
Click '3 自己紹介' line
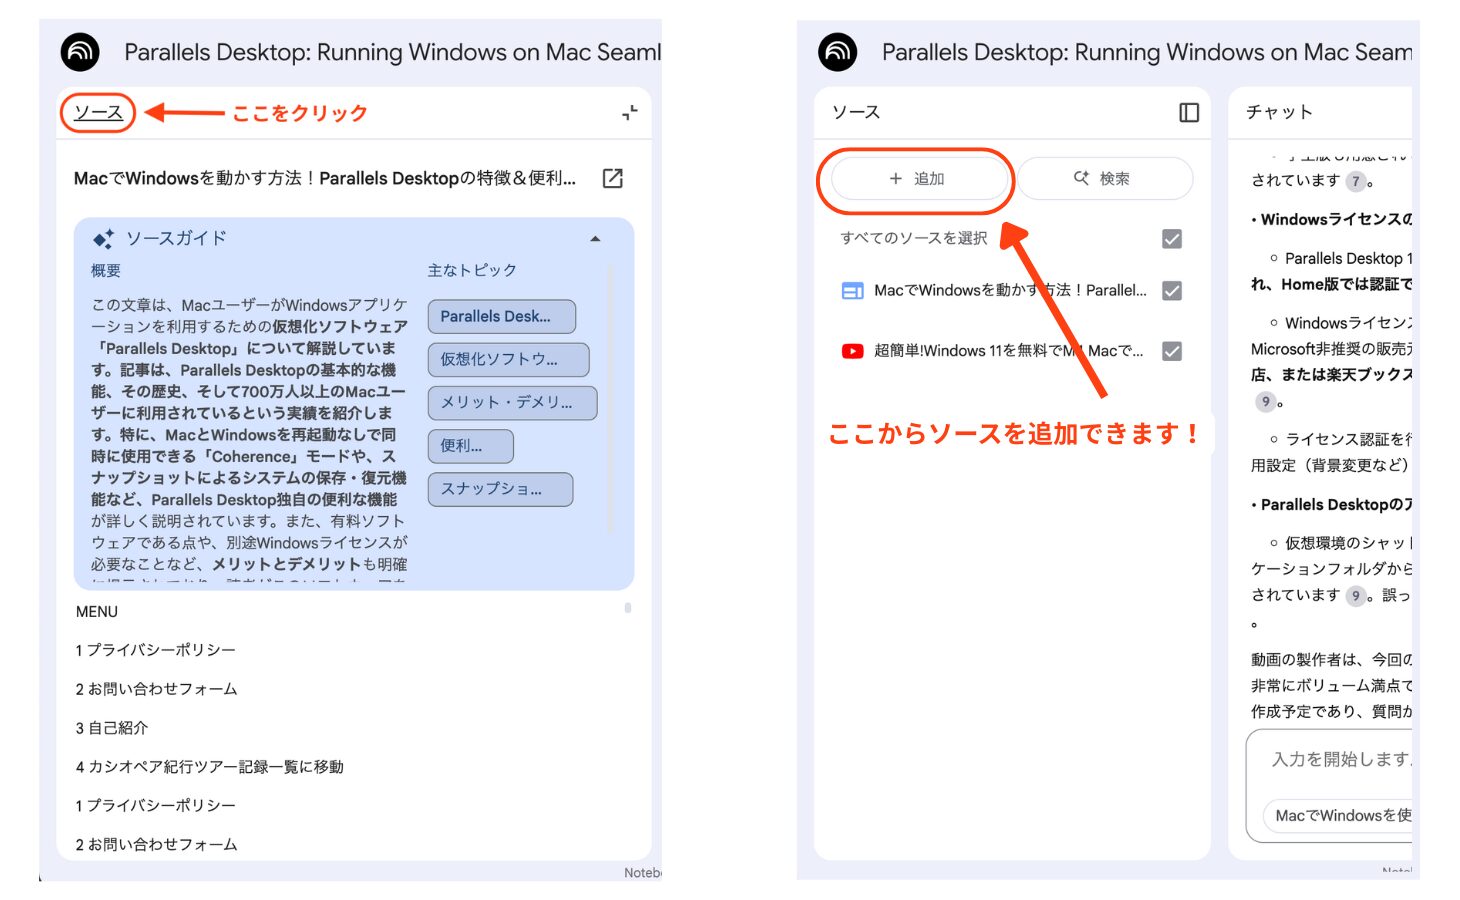point(112,728)
